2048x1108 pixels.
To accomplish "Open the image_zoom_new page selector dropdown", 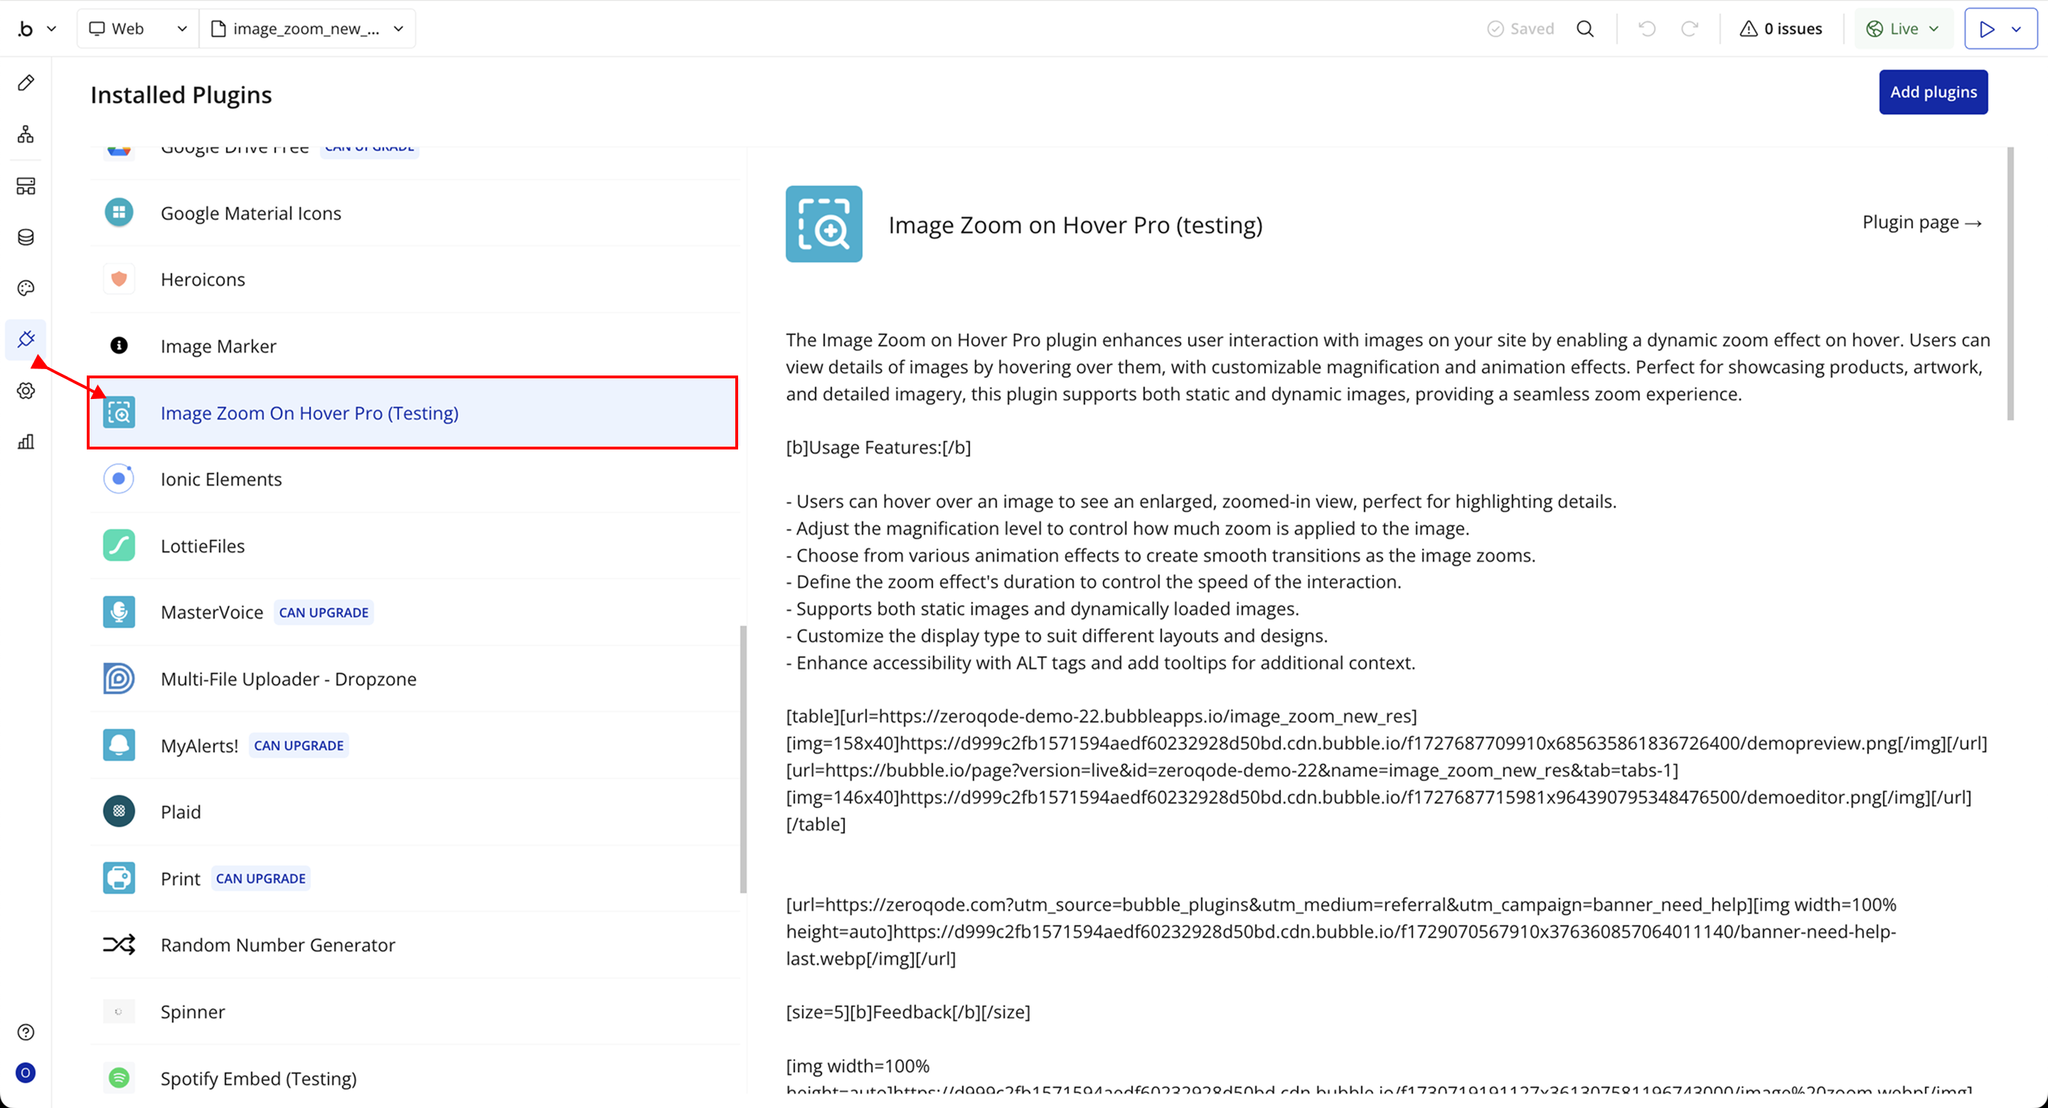I will click(307, 29).
